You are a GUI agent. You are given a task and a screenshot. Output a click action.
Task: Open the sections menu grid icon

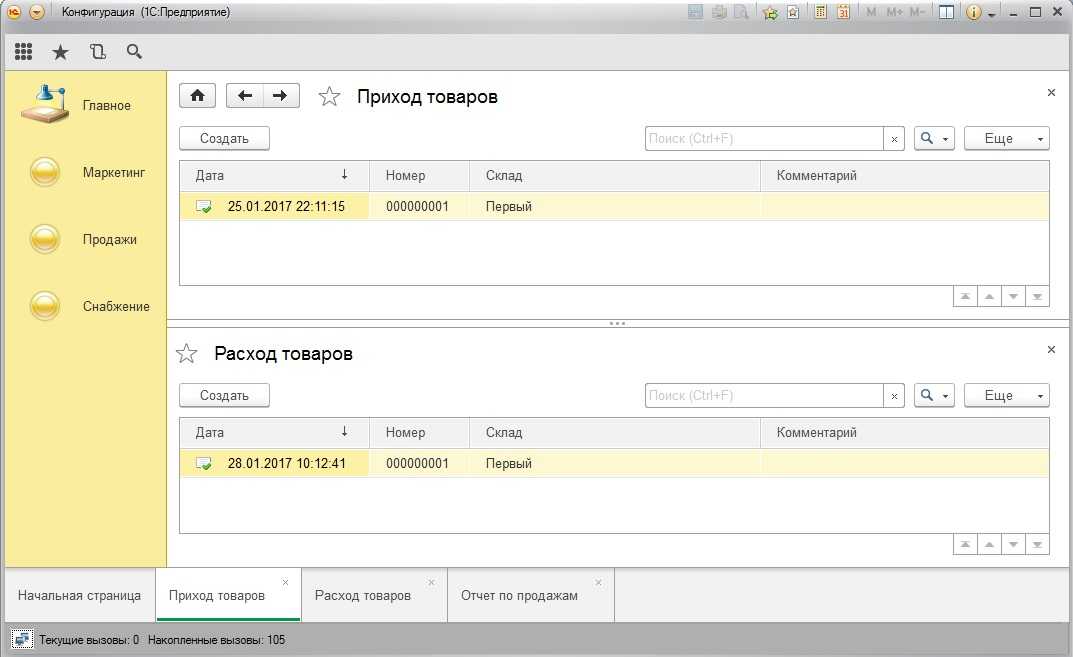[x=23, y=51]
